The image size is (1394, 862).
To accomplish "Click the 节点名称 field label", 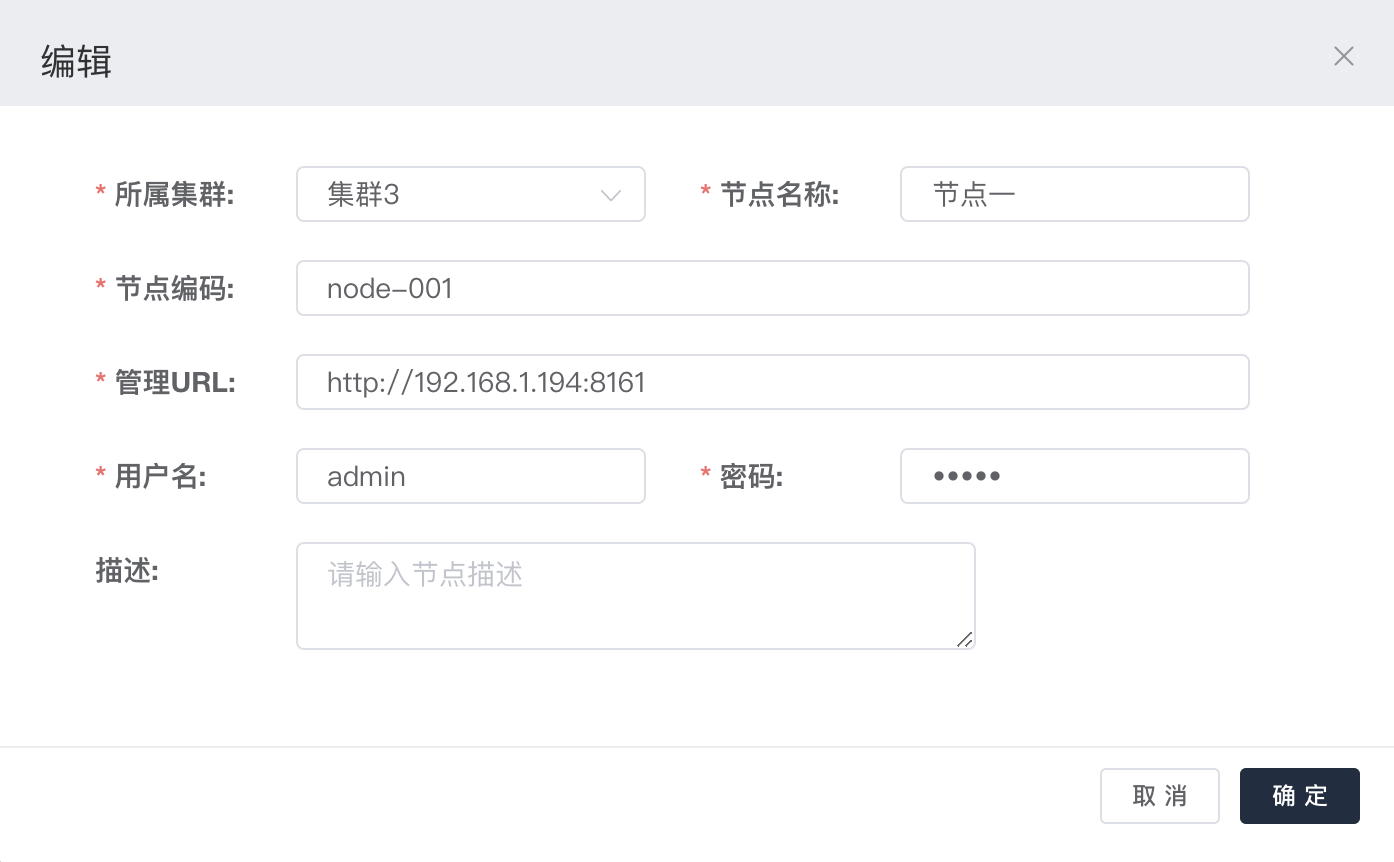I will coord(779,195).
